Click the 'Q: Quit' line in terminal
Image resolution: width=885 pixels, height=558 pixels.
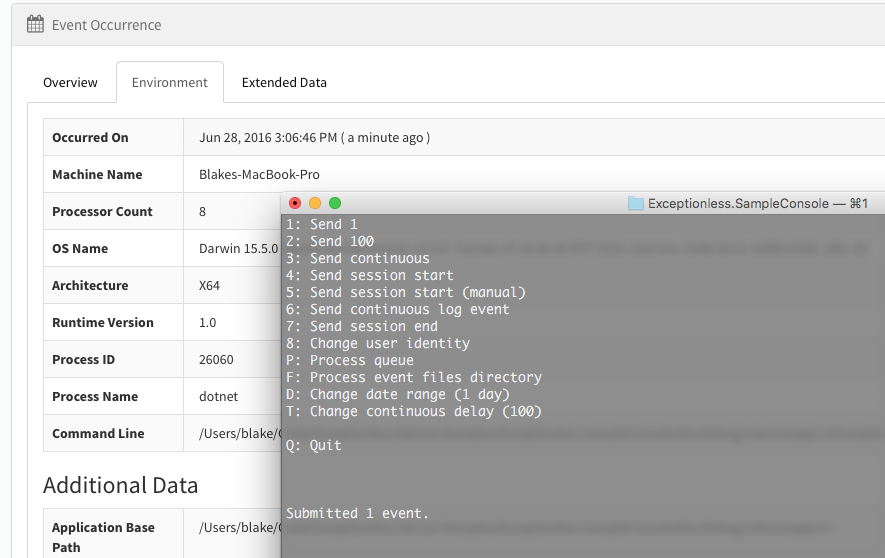tap(314, 445)
